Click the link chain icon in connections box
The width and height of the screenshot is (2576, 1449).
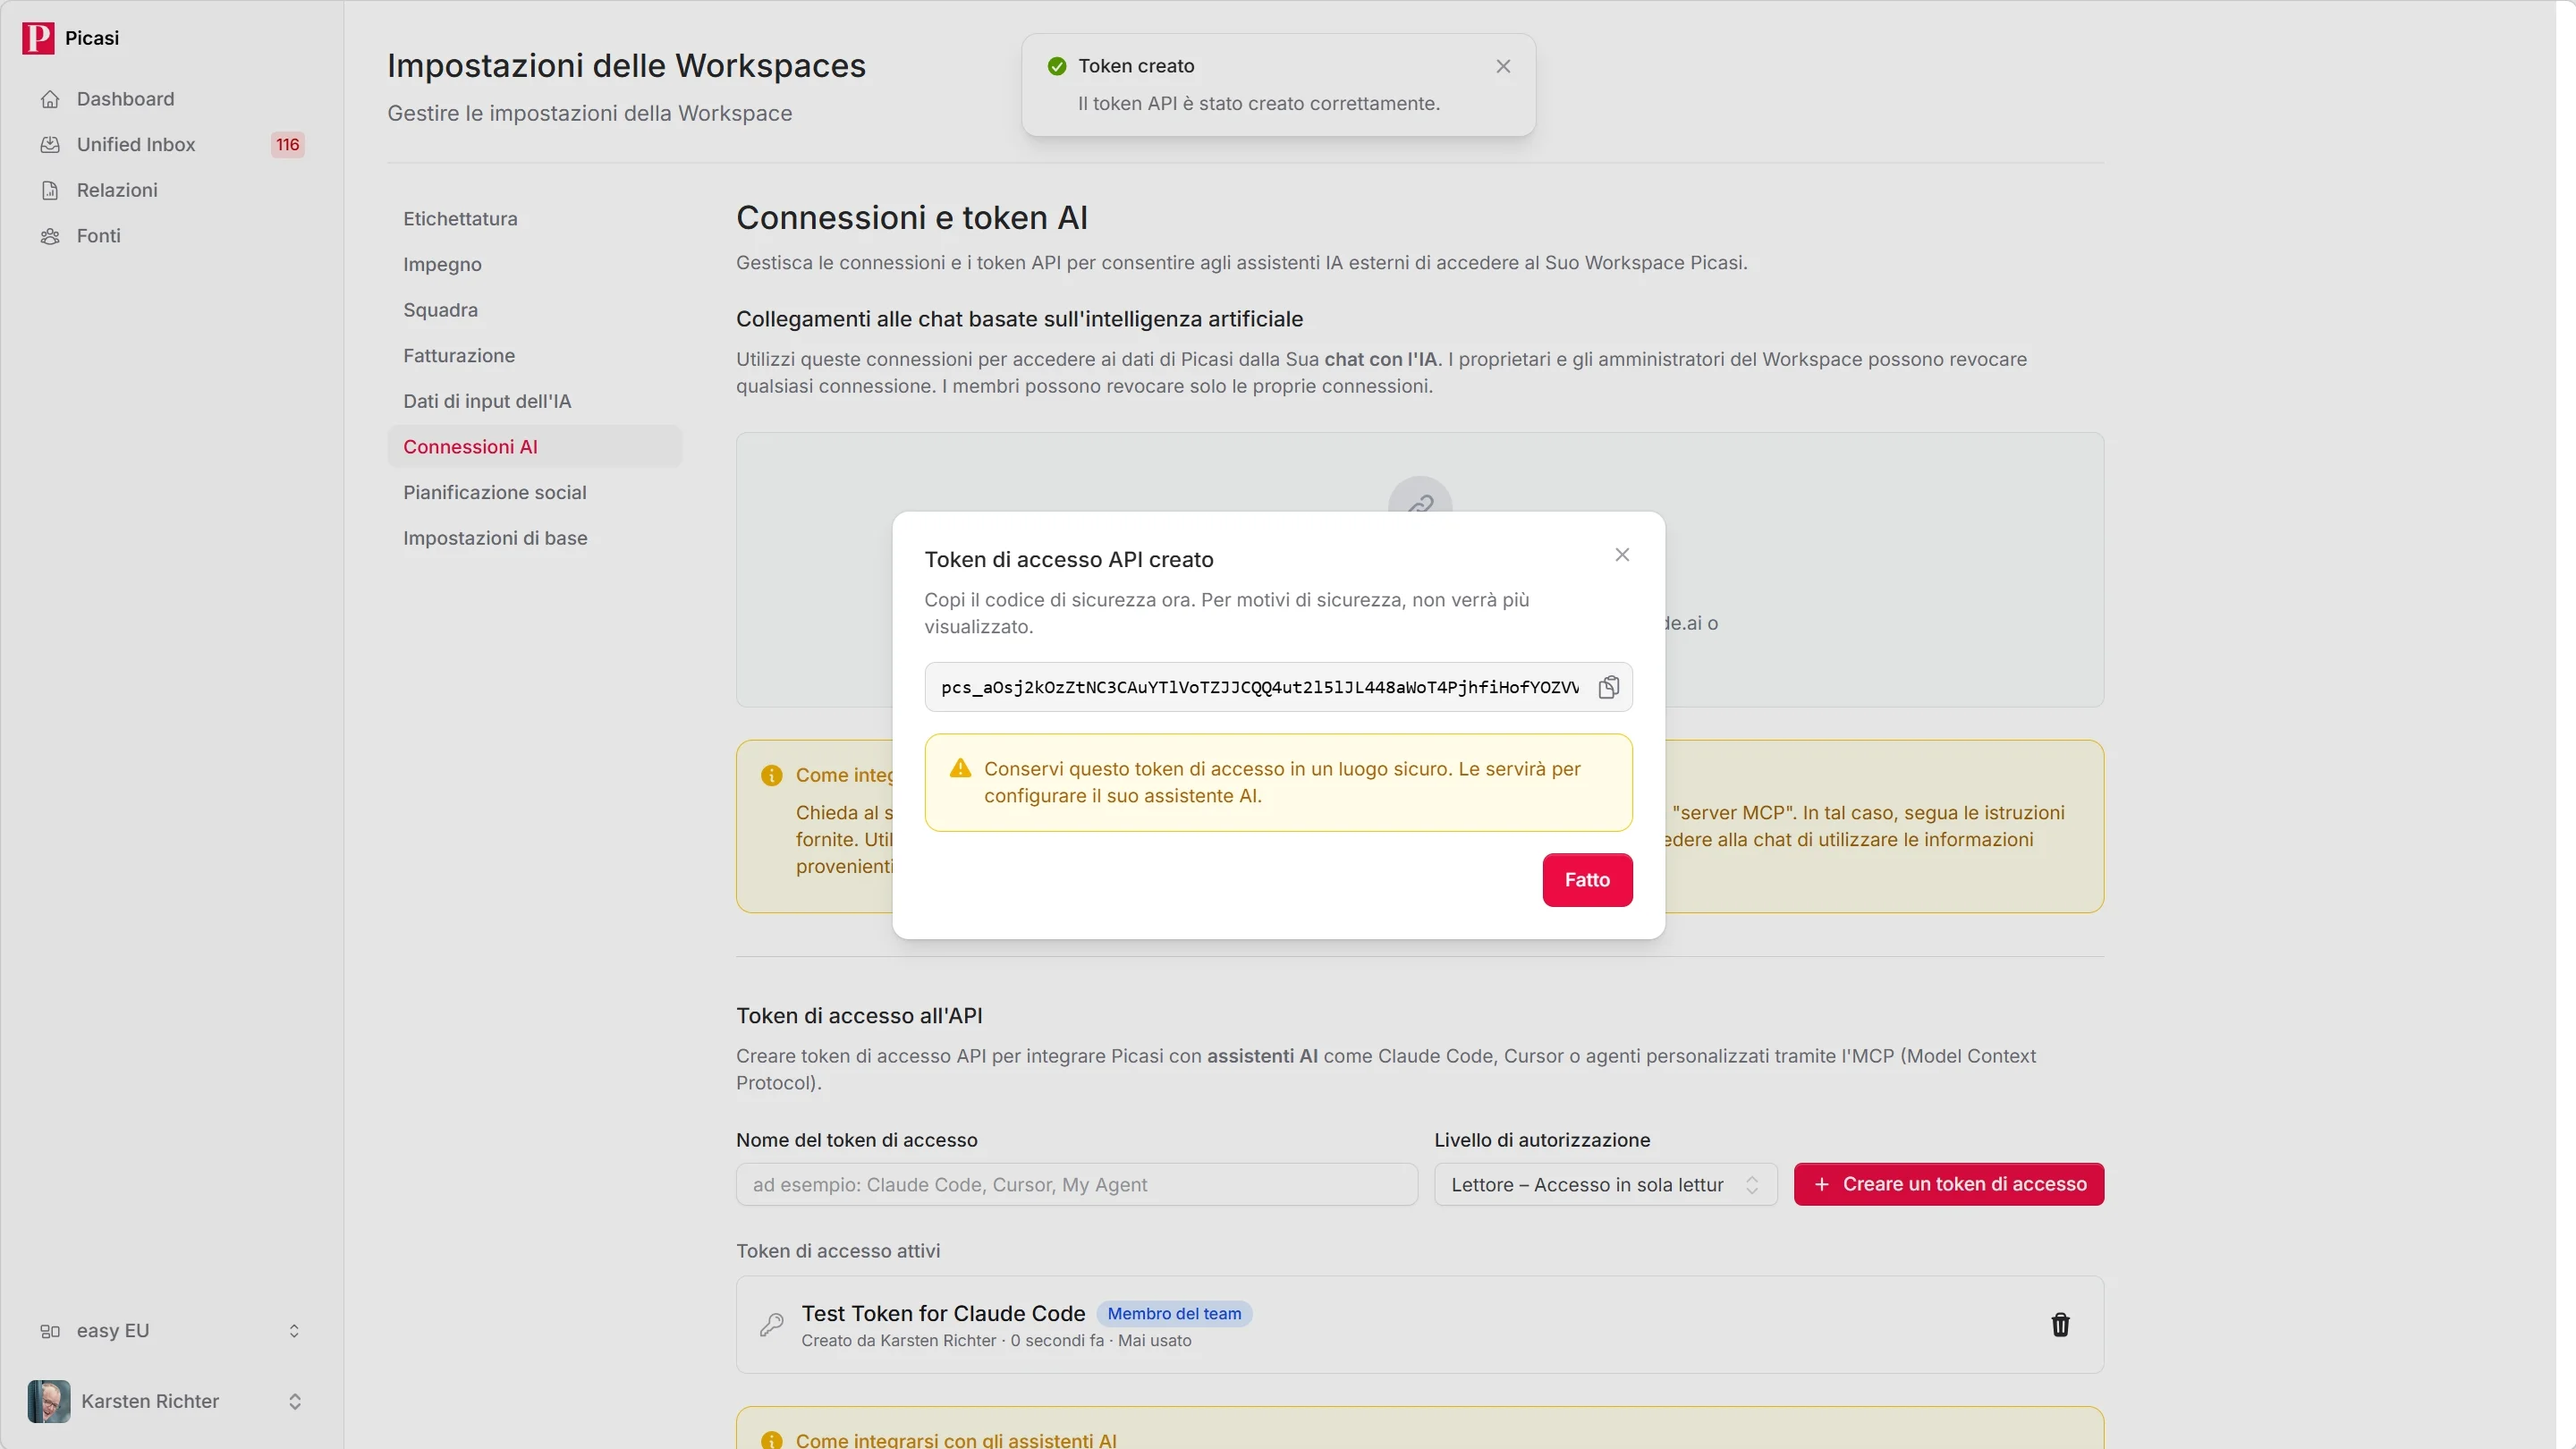point(1420,503)
